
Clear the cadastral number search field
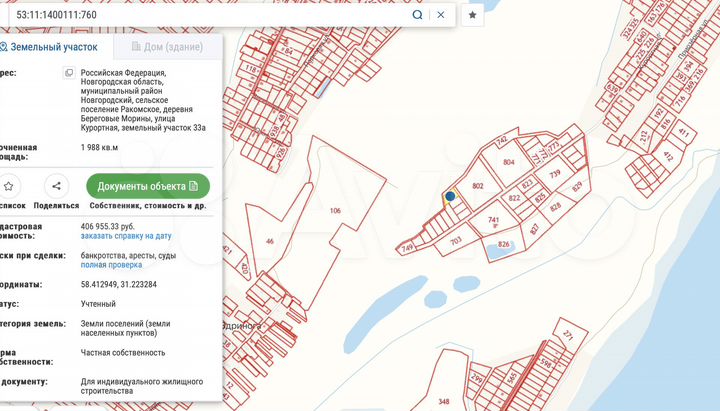(x=441, y=15)
